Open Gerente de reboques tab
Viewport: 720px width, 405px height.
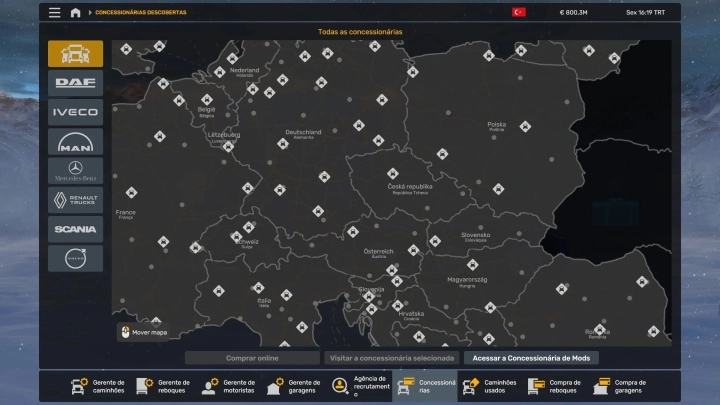point(163,386)
